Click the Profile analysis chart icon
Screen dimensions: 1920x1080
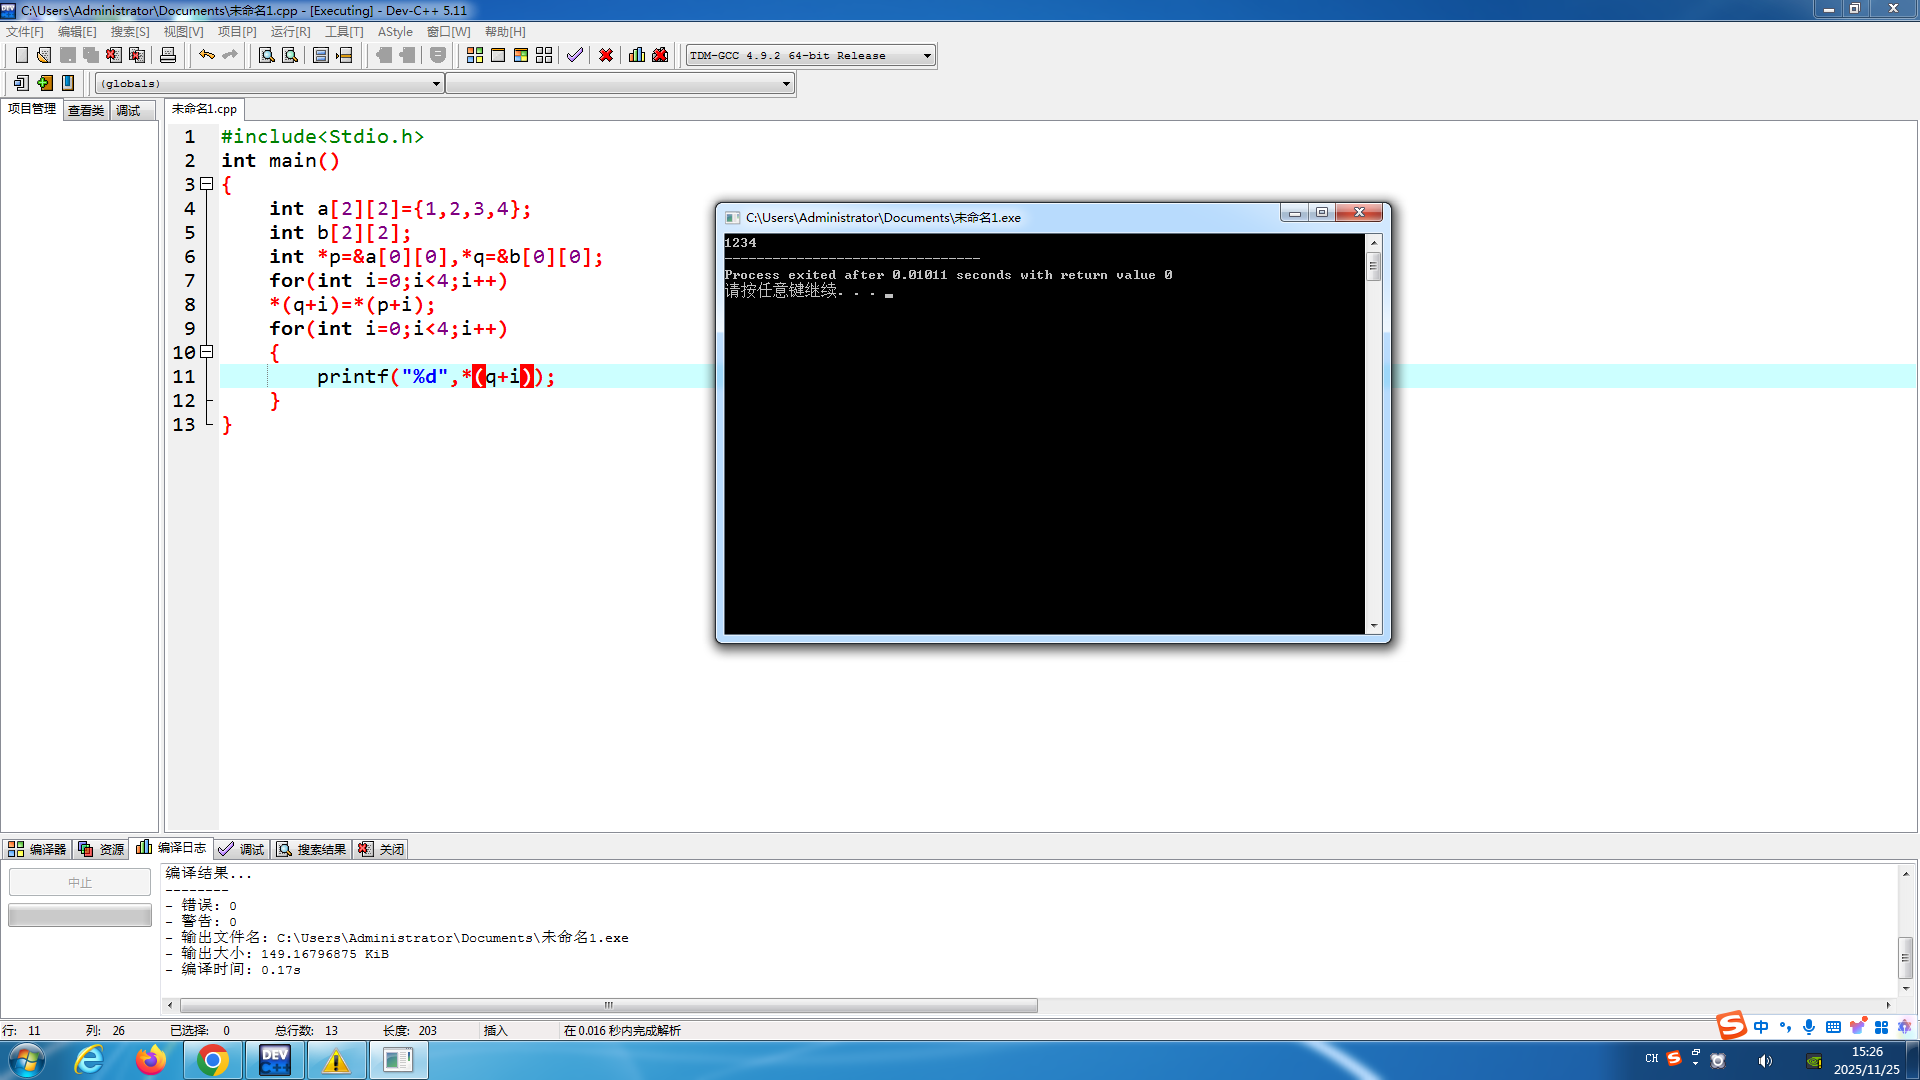click(x=637, y=55)
